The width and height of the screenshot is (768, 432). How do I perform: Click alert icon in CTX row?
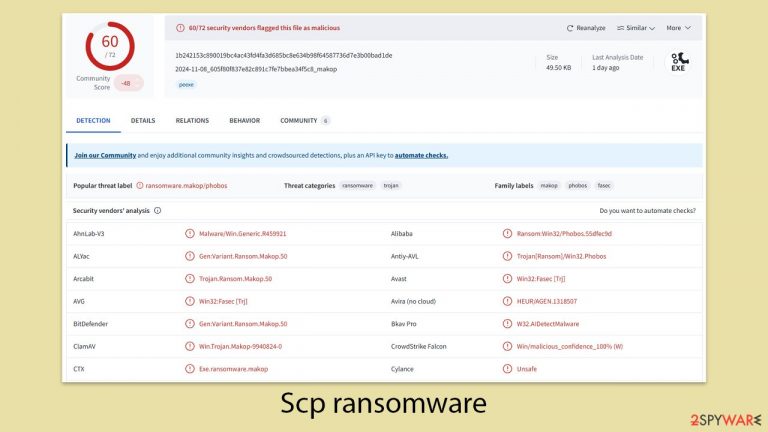point(190,369)
